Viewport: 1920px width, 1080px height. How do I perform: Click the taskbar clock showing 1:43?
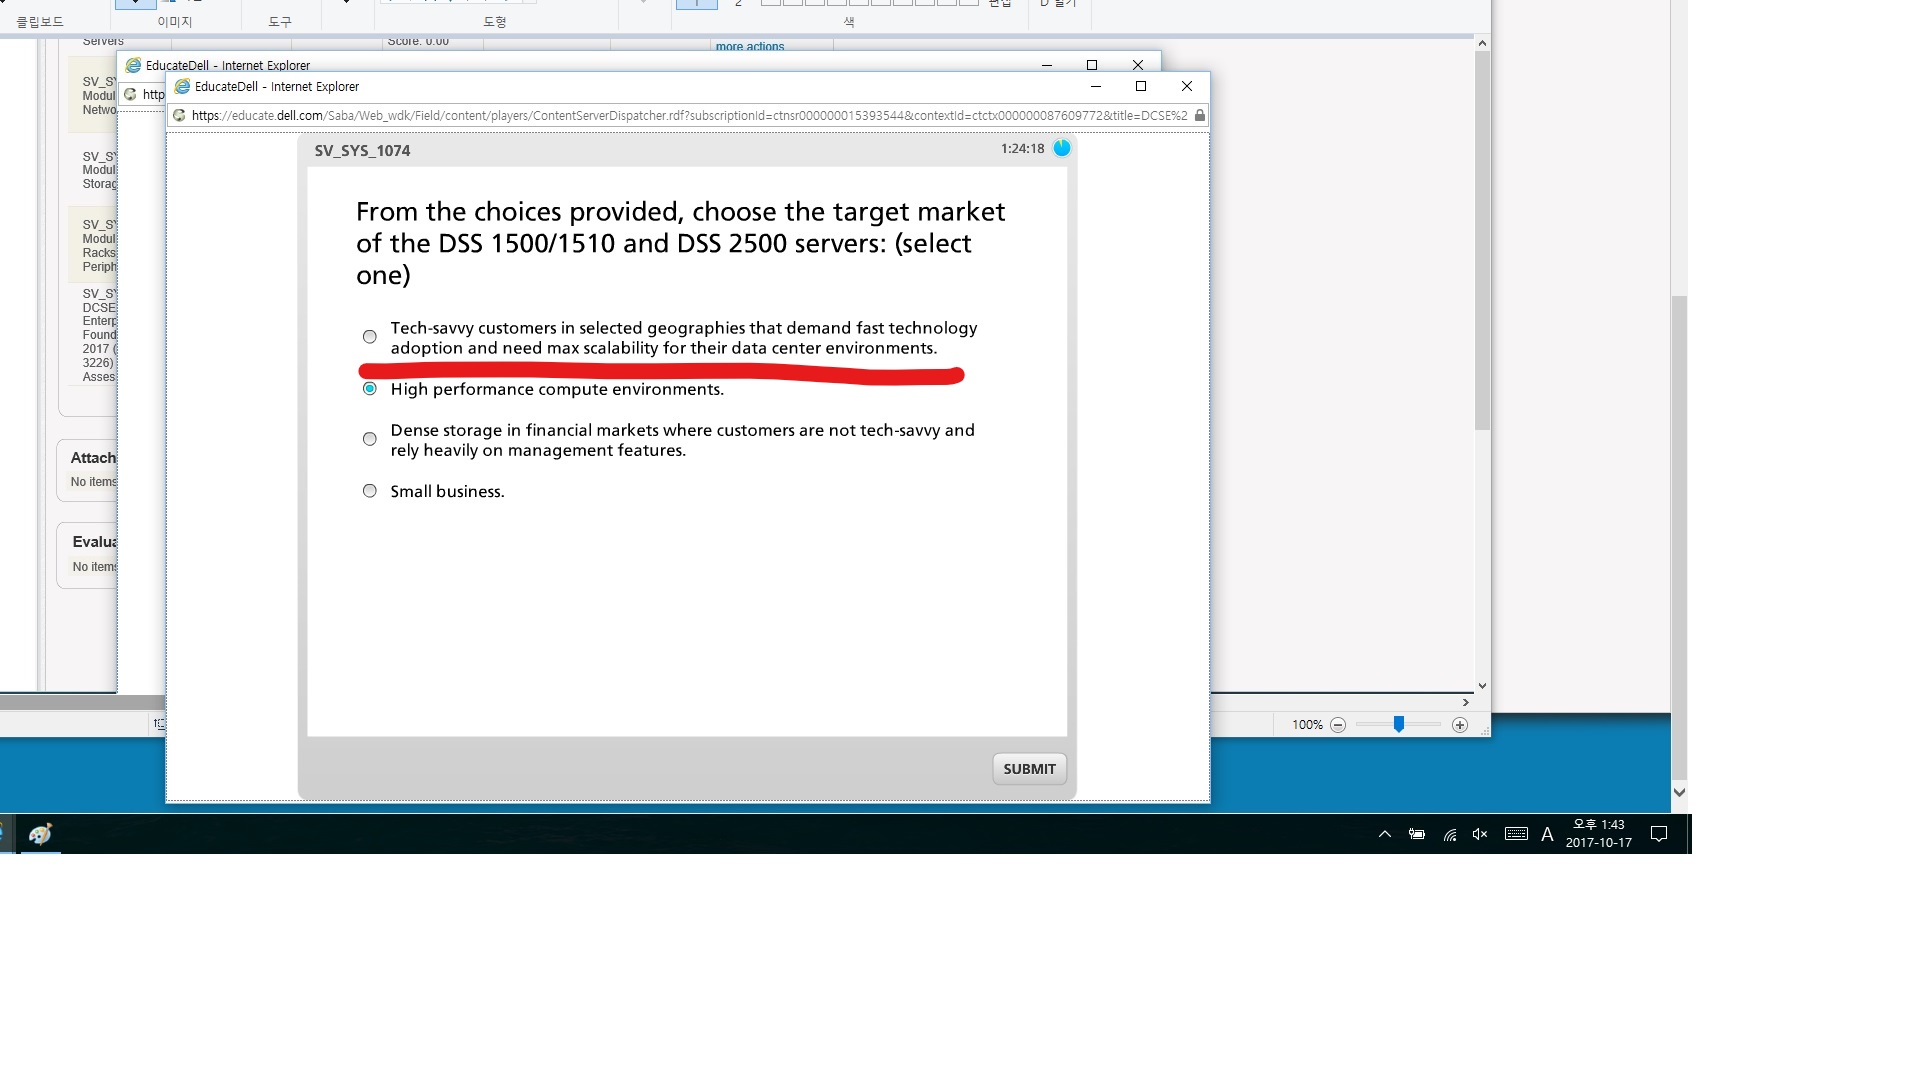point(1598,833)
